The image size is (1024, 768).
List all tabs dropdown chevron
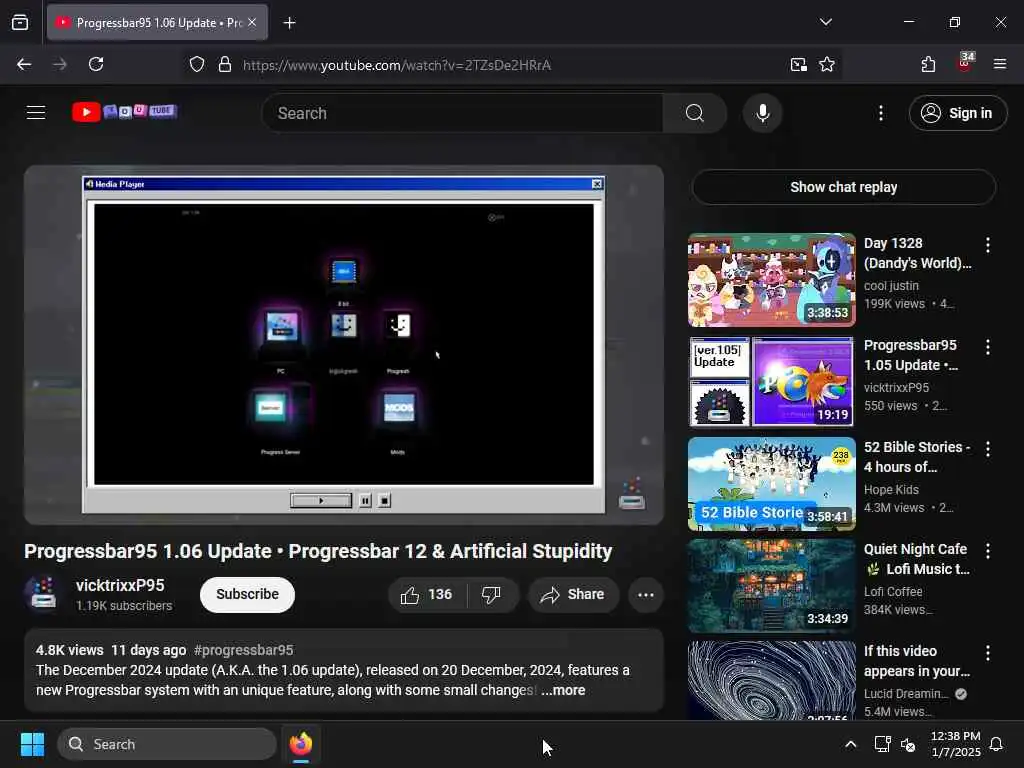[x=825, y=22]
